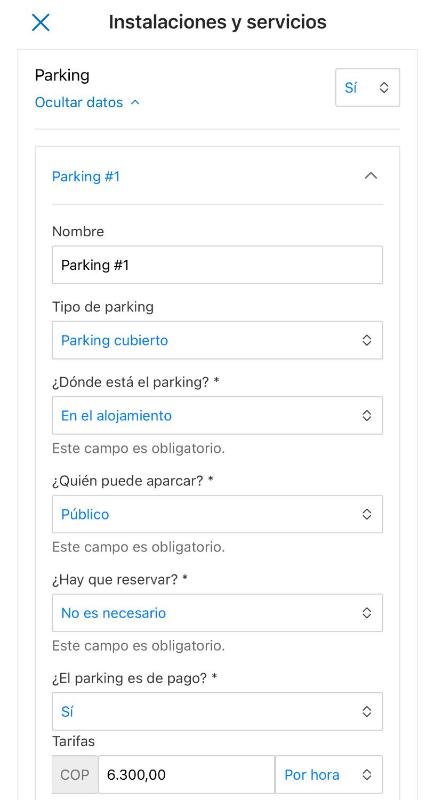Open the ¿Hay que reservar? dropdown
The width and height of the screenshot is (435, 800).
(x=217, y=613)
